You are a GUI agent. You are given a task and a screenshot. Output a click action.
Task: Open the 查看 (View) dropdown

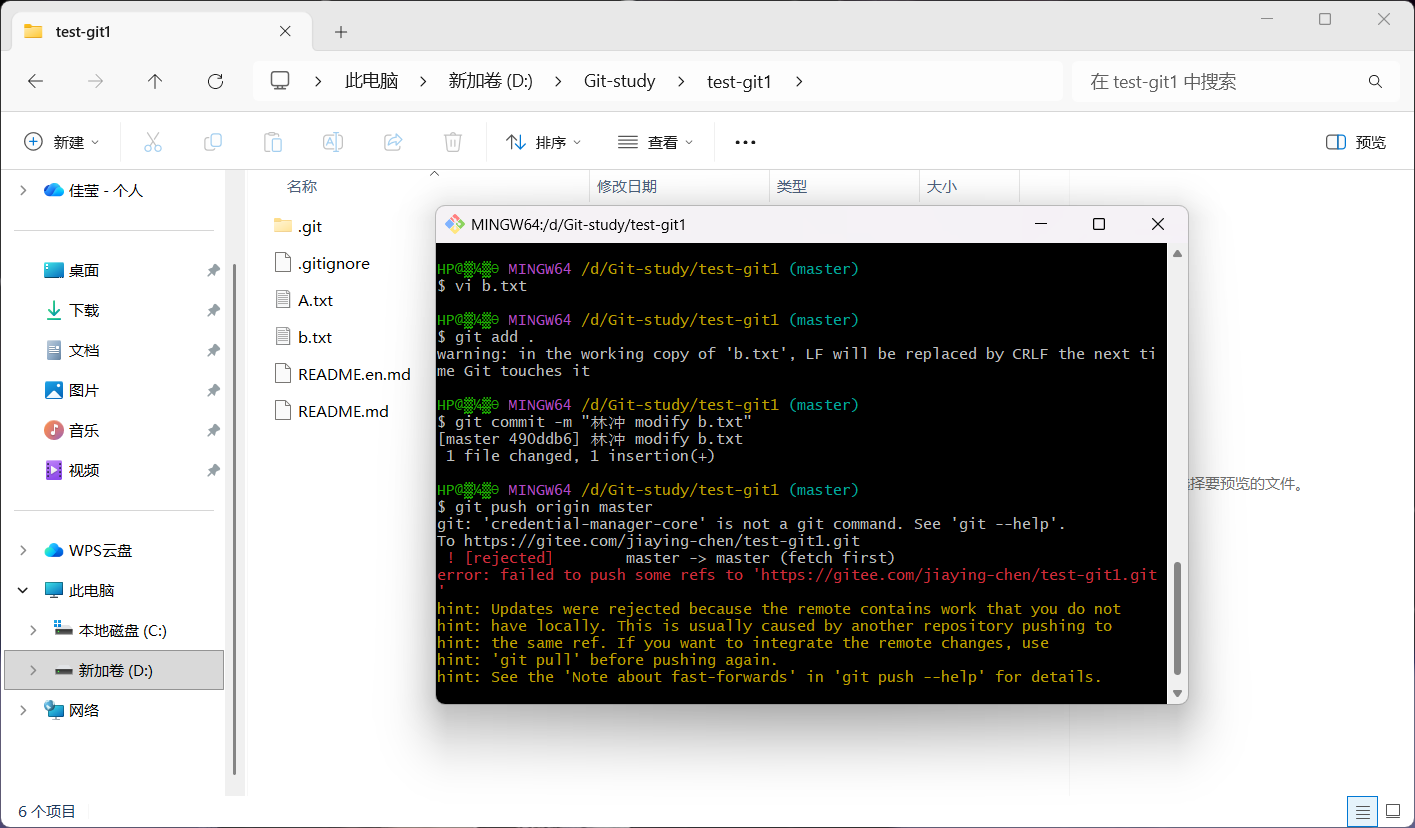pyautogui.click(x=655, y=142)
